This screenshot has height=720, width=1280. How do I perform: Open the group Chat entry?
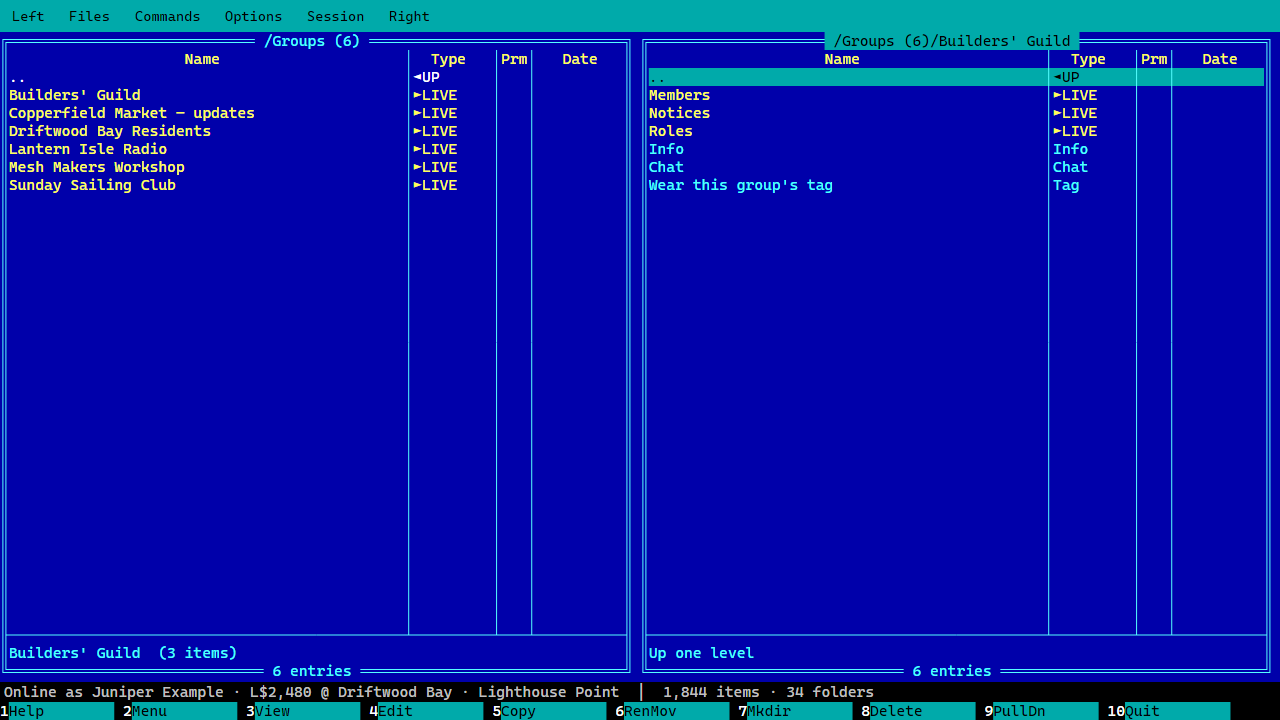[956, 167]
